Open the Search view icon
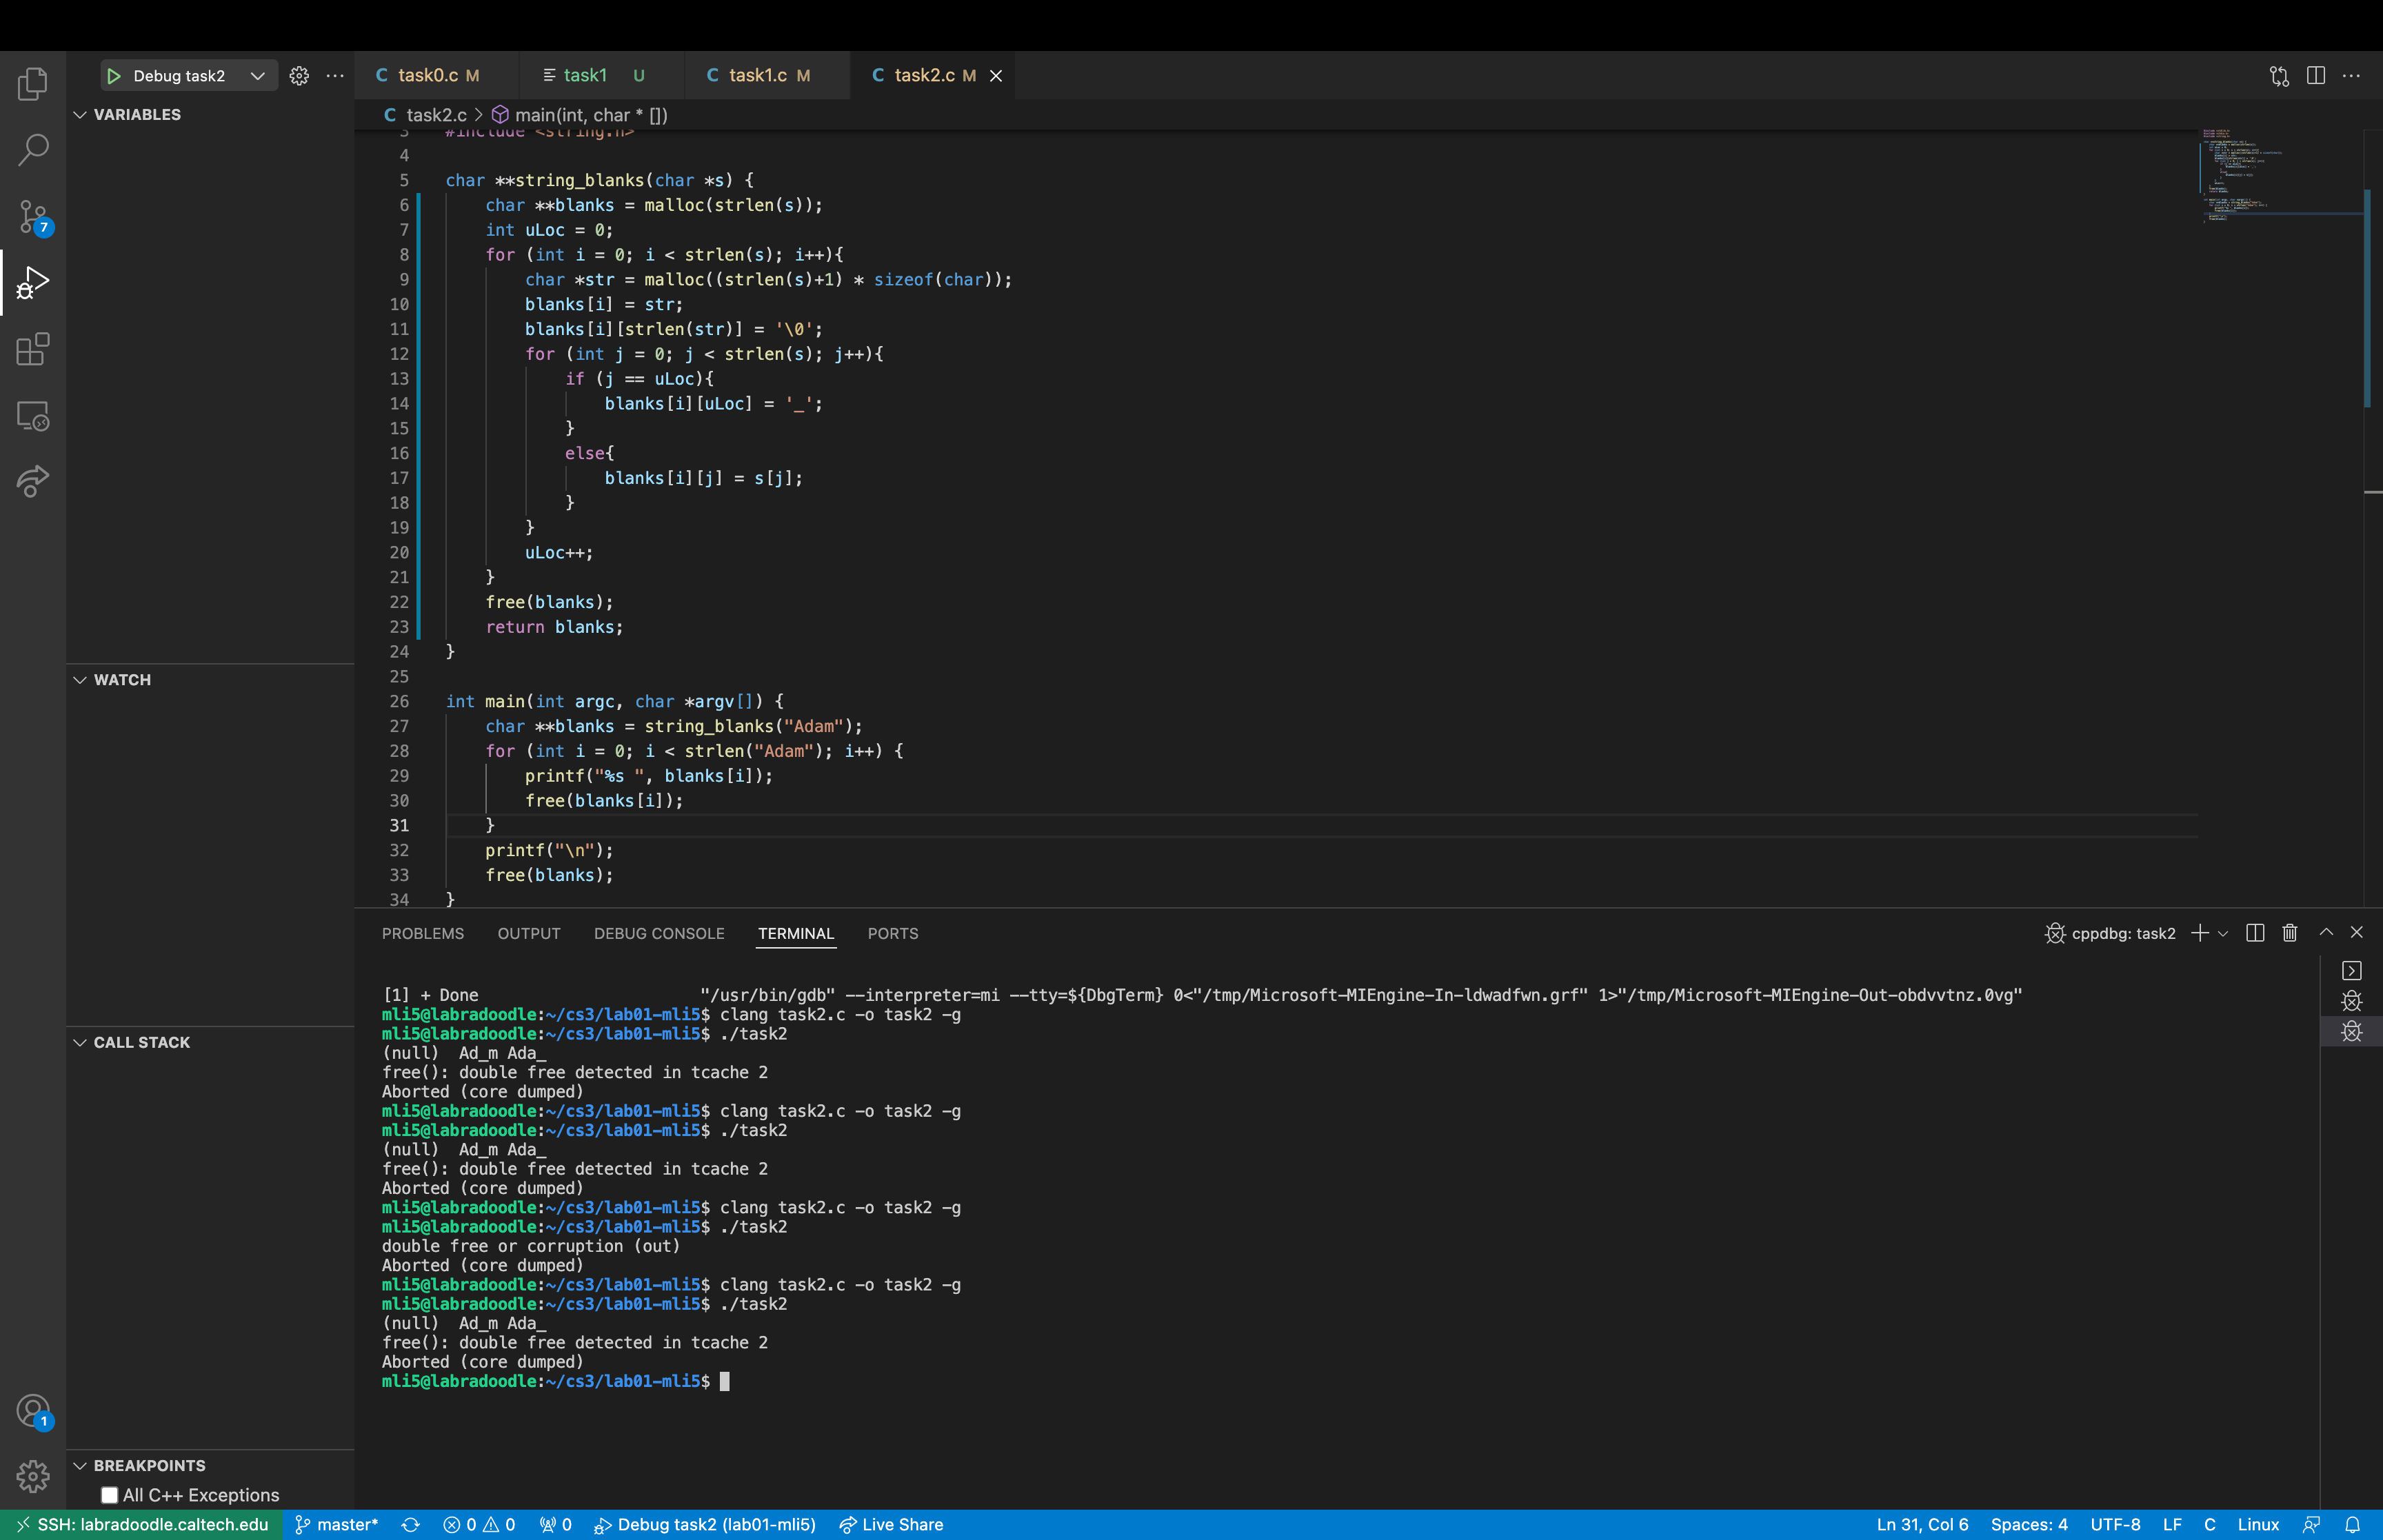Image resolution: width=2383 pixels, height=1540 pixels. 33,150
